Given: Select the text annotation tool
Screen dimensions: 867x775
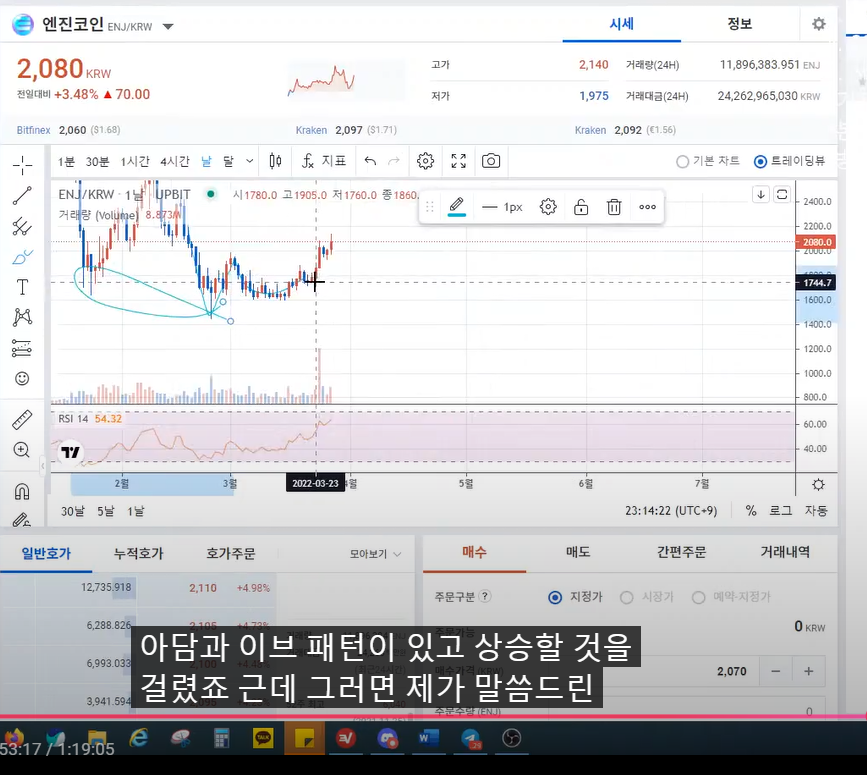Looking at the screenshot, I should [22, 287].
